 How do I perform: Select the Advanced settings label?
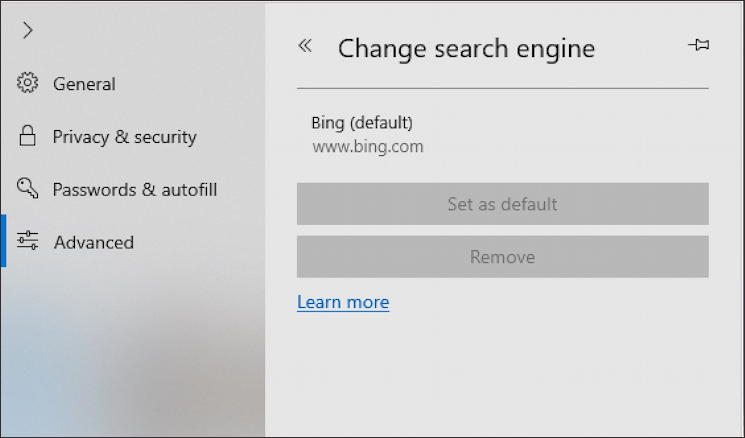(94, 242)
